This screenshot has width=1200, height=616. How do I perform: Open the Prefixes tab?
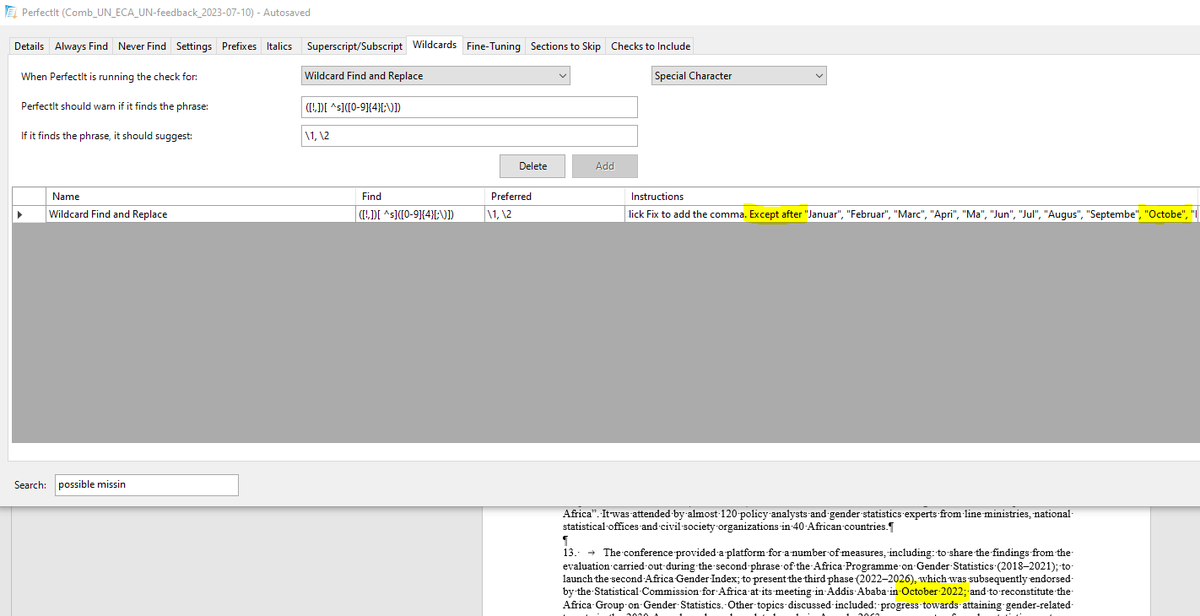coord(239,46)
